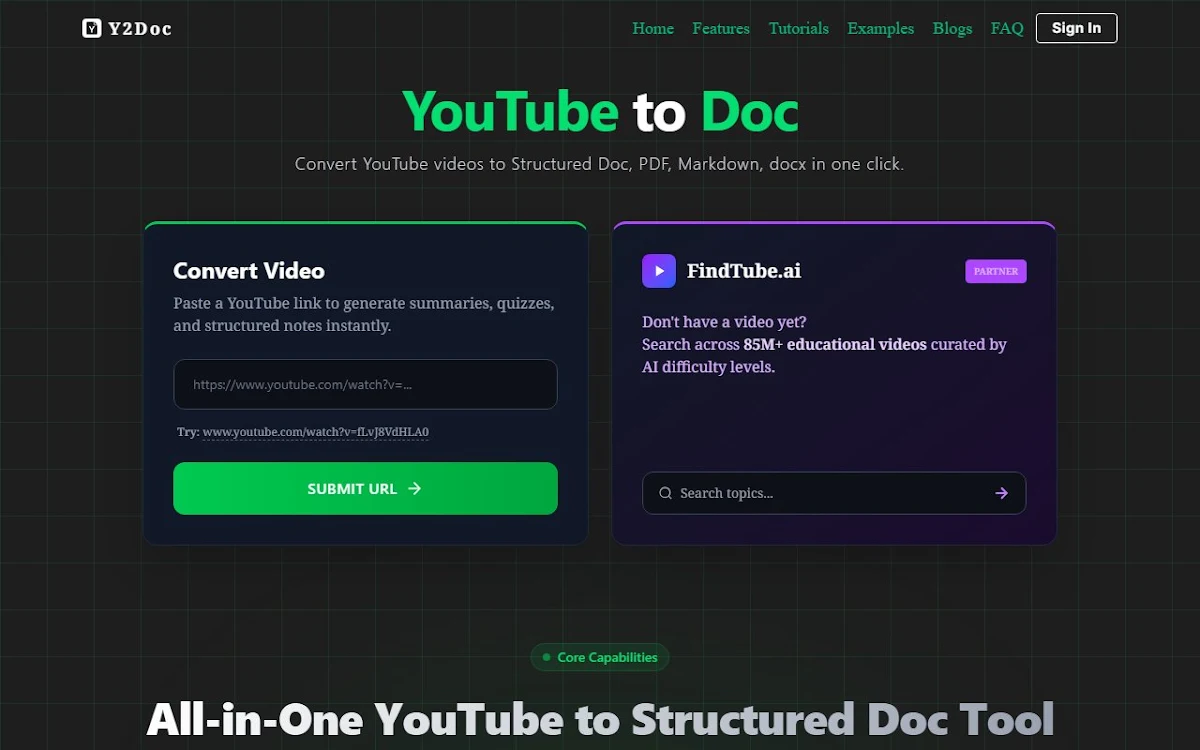Submit the URL with the green button
This screenshot has width=1200, height=750.
tap(365, 488)
